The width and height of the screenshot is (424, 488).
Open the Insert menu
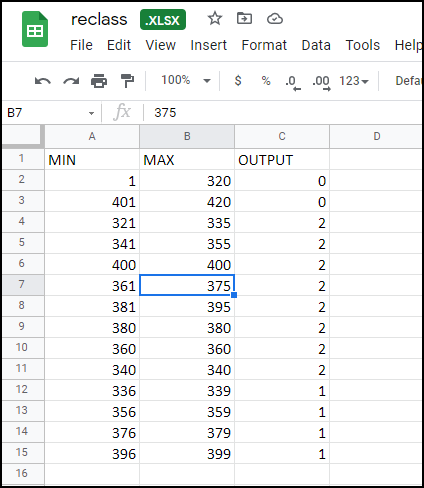pos(208,45)
